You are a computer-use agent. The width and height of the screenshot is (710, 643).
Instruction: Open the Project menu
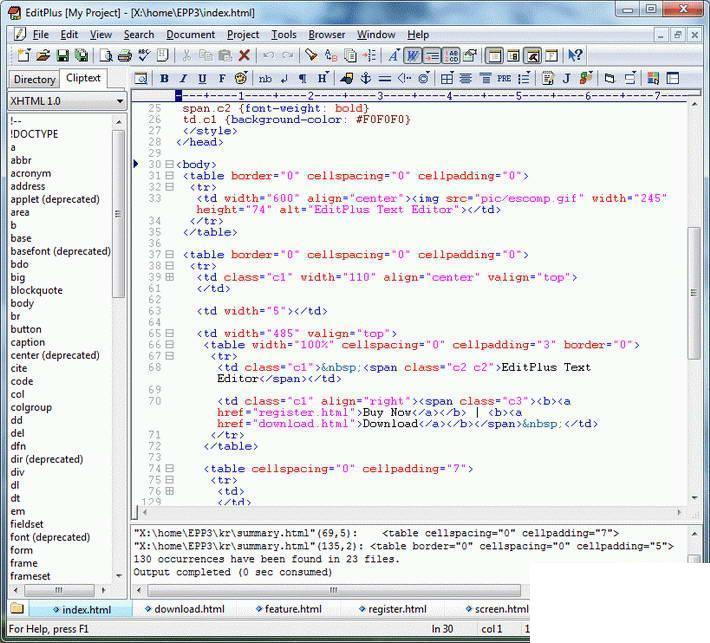tap(243, 34)
